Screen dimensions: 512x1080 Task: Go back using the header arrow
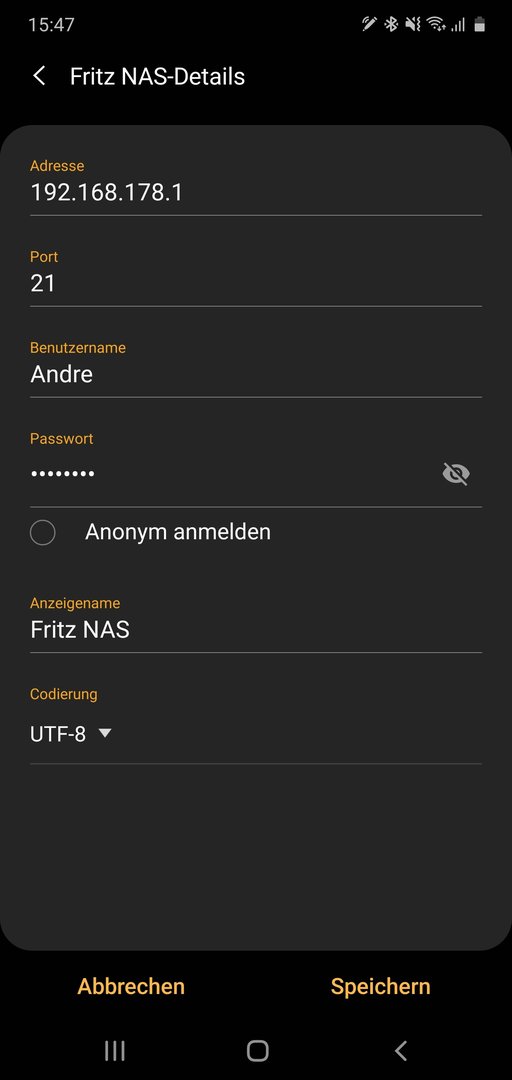[x=39, y=76]
